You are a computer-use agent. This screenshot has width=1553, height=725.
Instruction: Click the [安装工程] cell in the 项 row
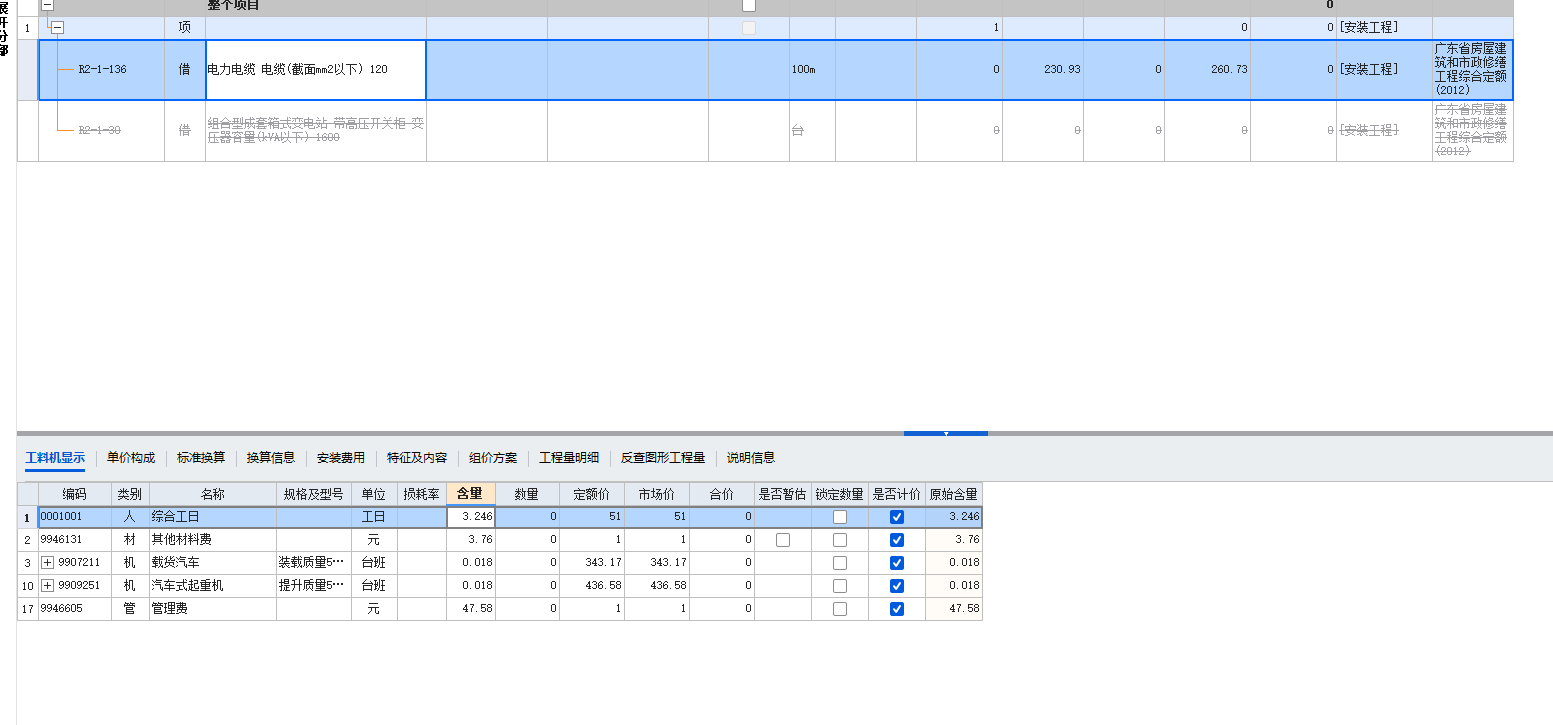point(1384,28)
